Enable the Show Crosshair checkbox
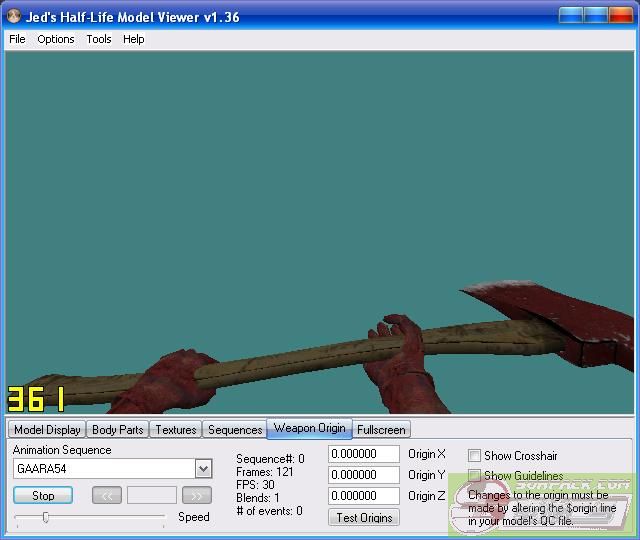The image size is (640, 540). click(x=475, y=456)
